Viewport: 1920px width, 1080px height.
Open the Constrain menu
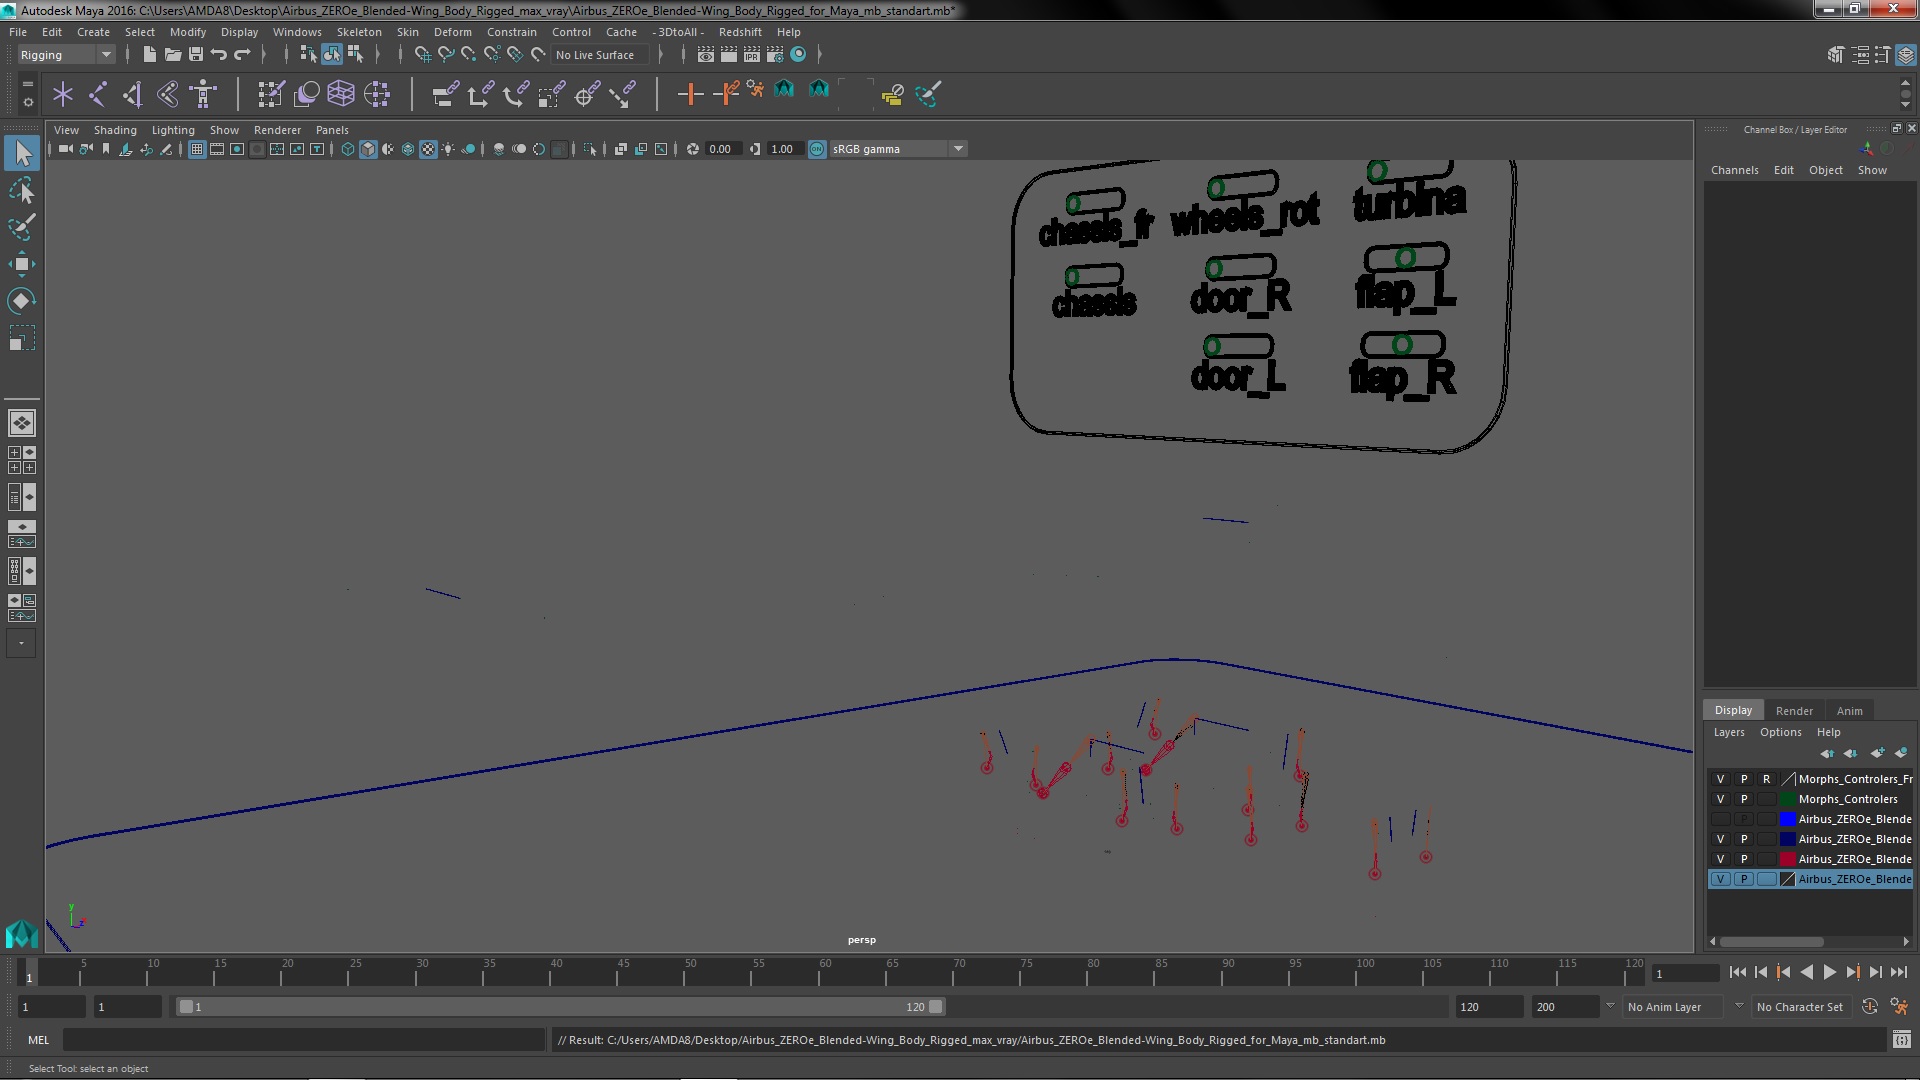coord(511,32)
